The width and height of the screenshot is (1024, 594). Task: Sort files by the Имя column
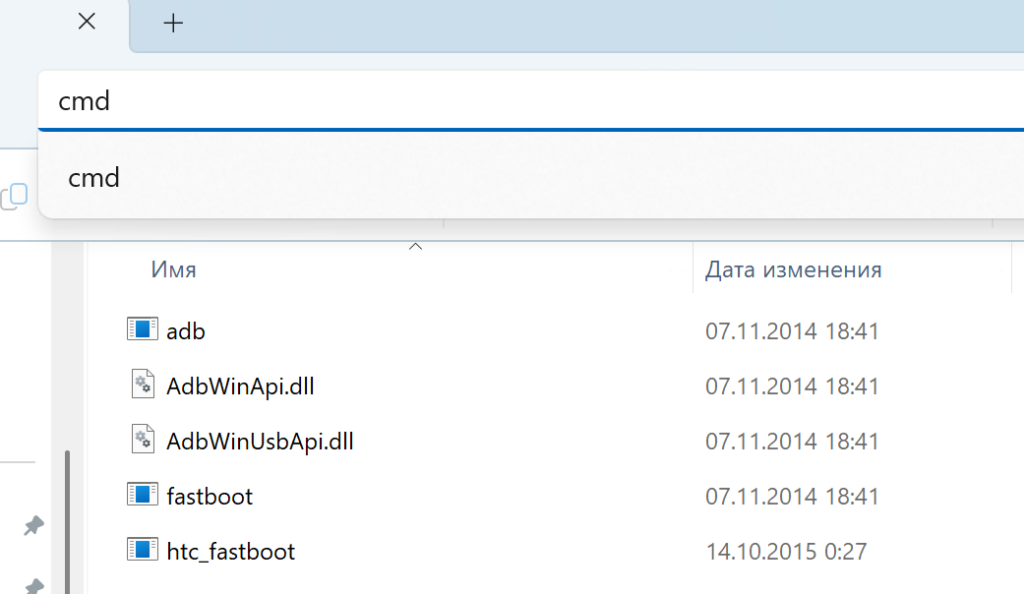(173, 270)
